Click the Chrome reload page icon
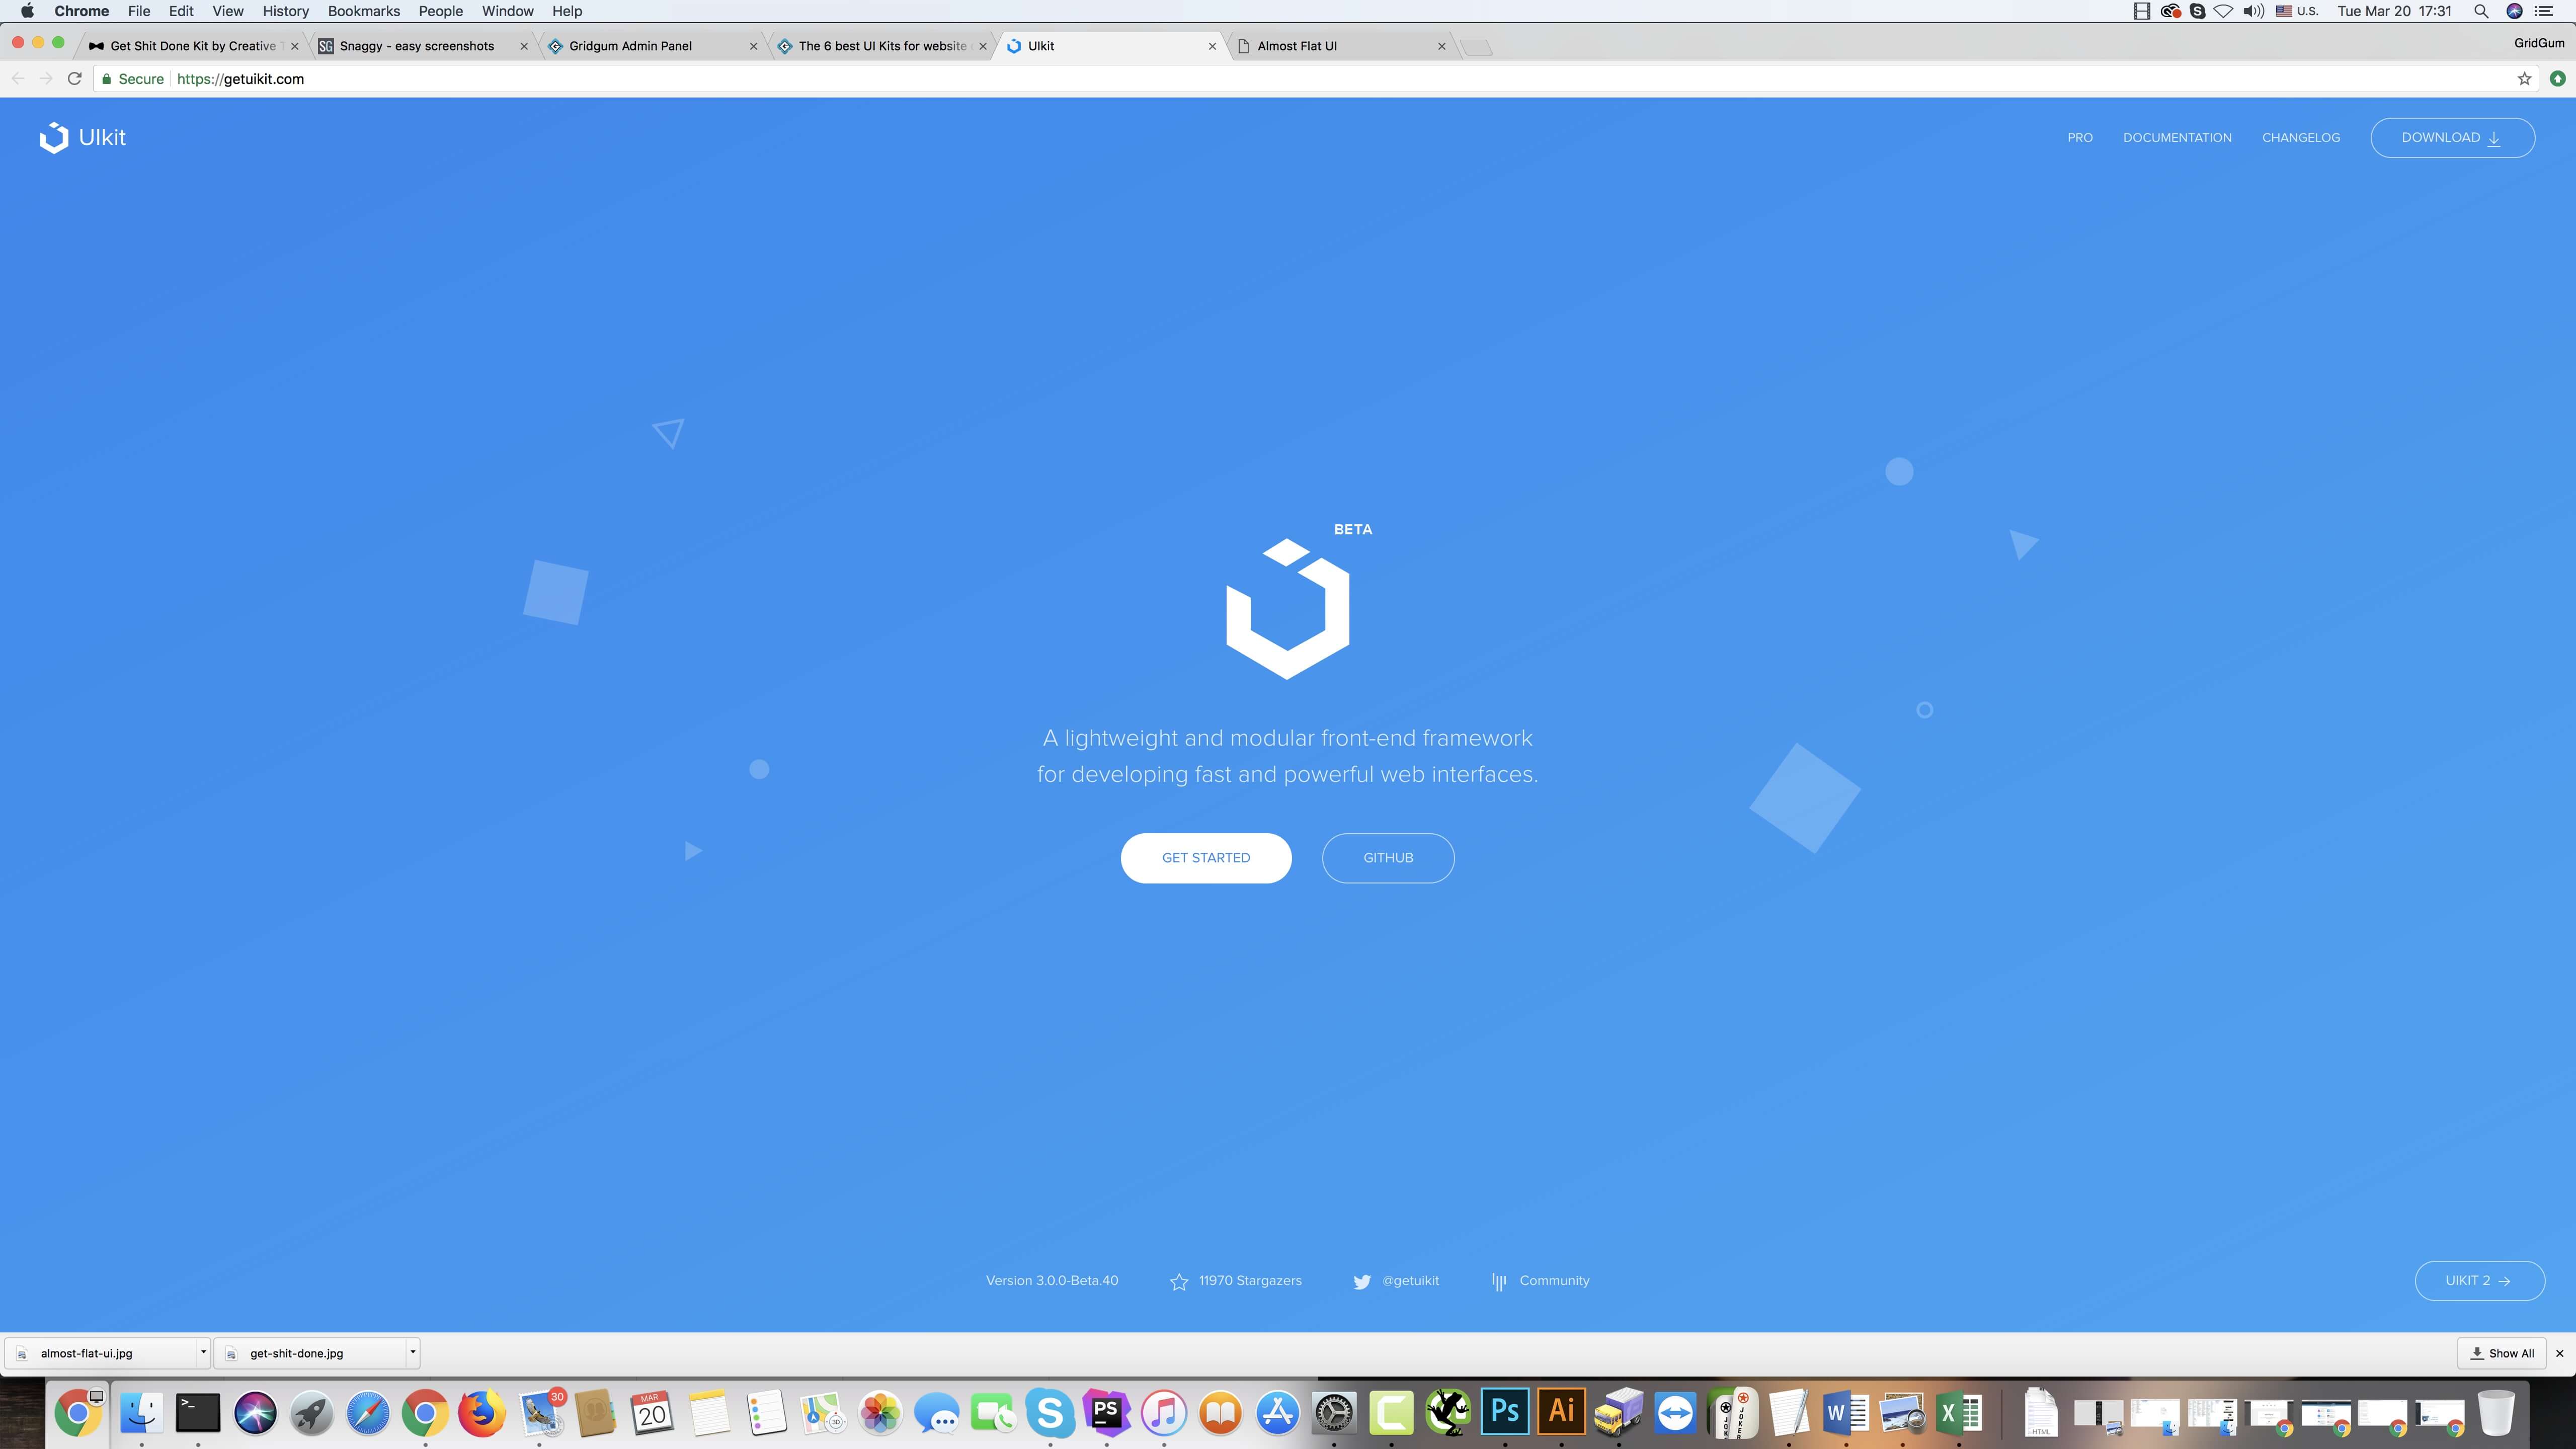 (x=74, y=79)
